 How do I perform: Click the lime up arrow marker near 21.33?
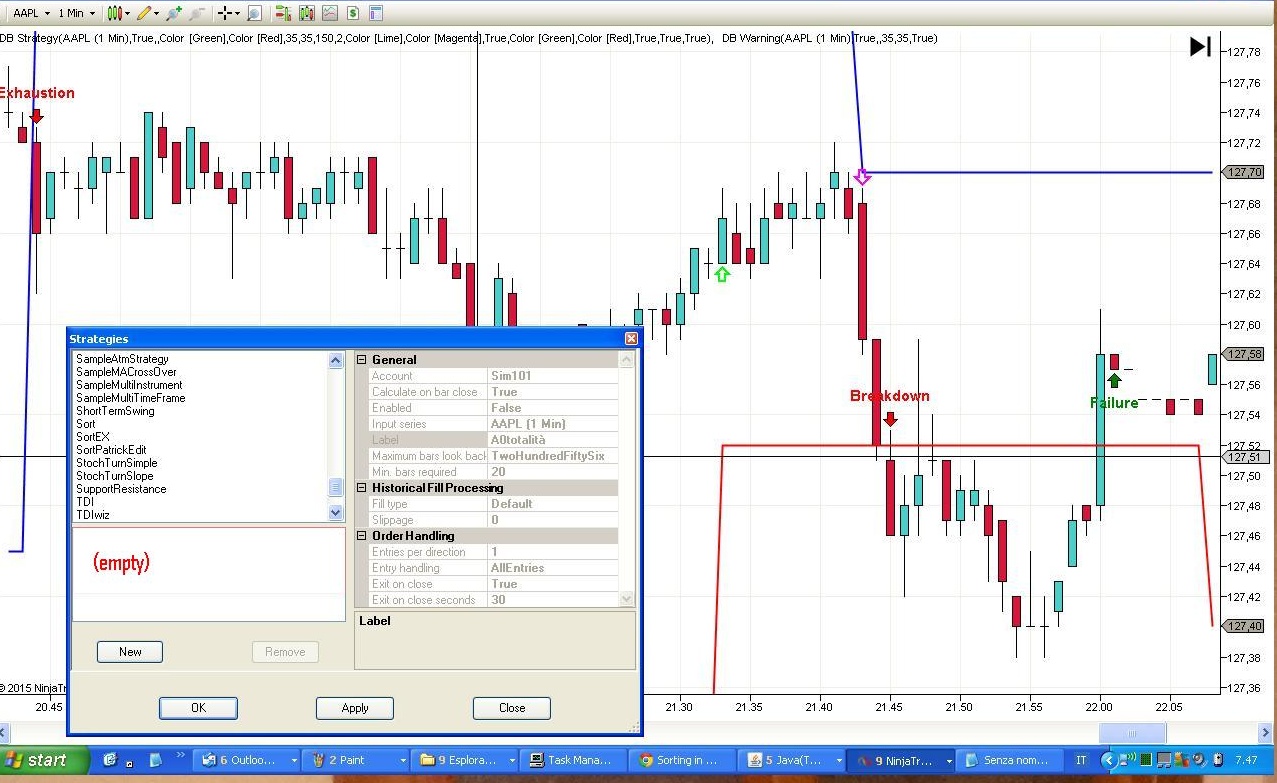(x=722, y=274)
